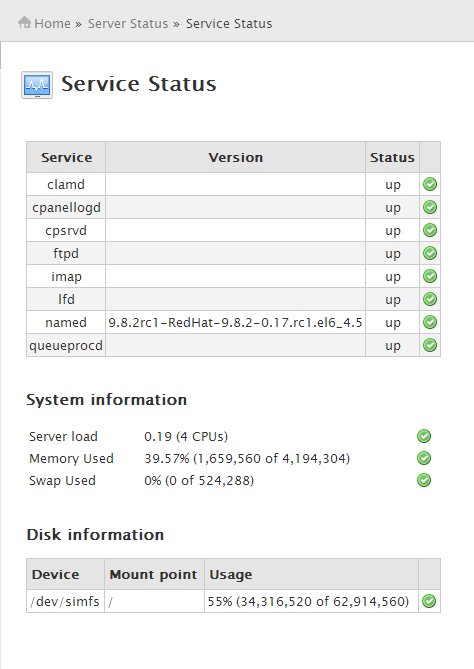474x669 pixels.
Task: Click the Version column header
Action: pos(236,157)
